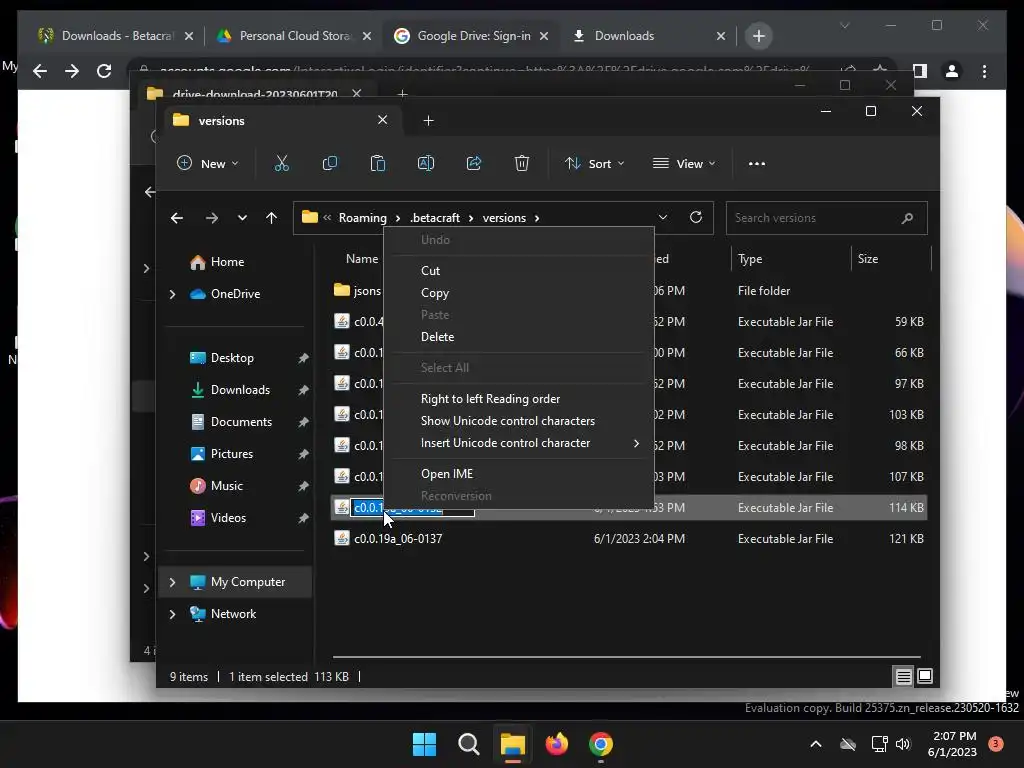Show hidden system tray icons
Screen dimensions: 1024x768
click(x=816, y=744)
